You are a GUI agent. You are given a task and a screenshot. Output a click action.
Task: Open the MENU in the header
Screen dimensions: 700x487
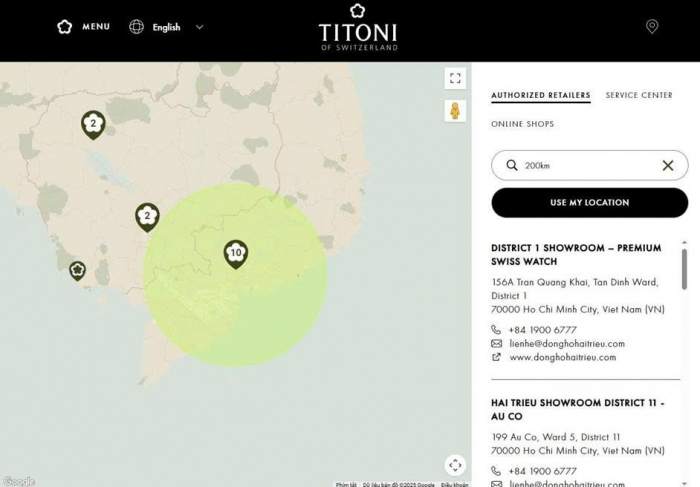click(84, 27)
